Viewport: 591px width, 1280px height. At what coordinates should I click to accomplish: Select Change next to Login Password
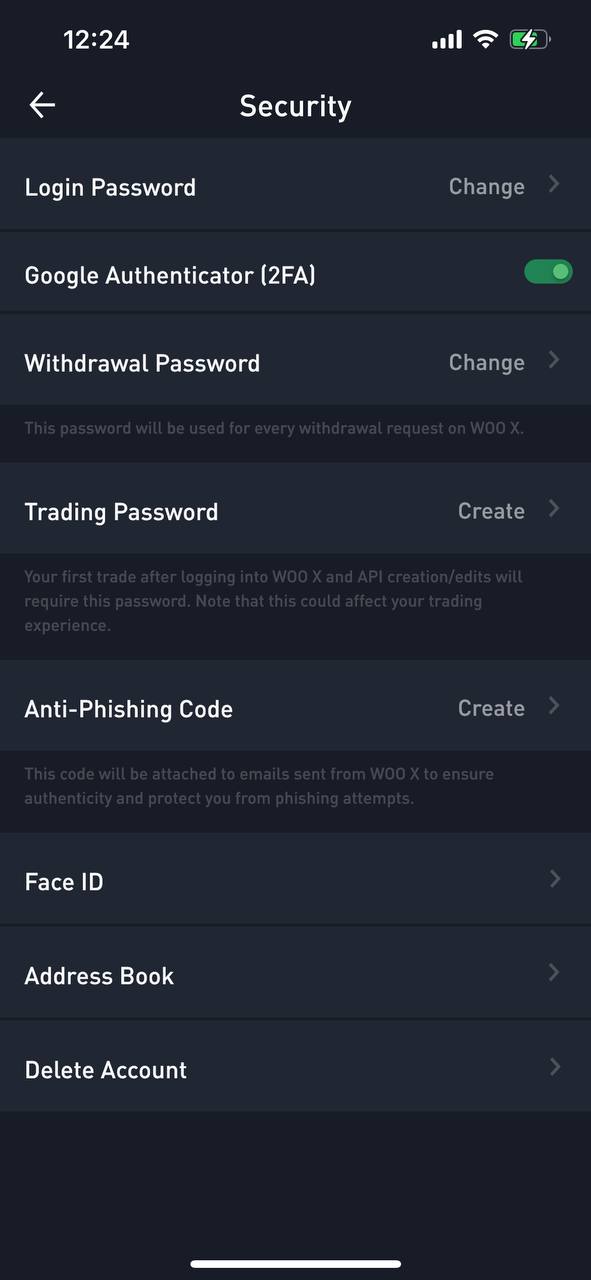click(x=486, y=187)
